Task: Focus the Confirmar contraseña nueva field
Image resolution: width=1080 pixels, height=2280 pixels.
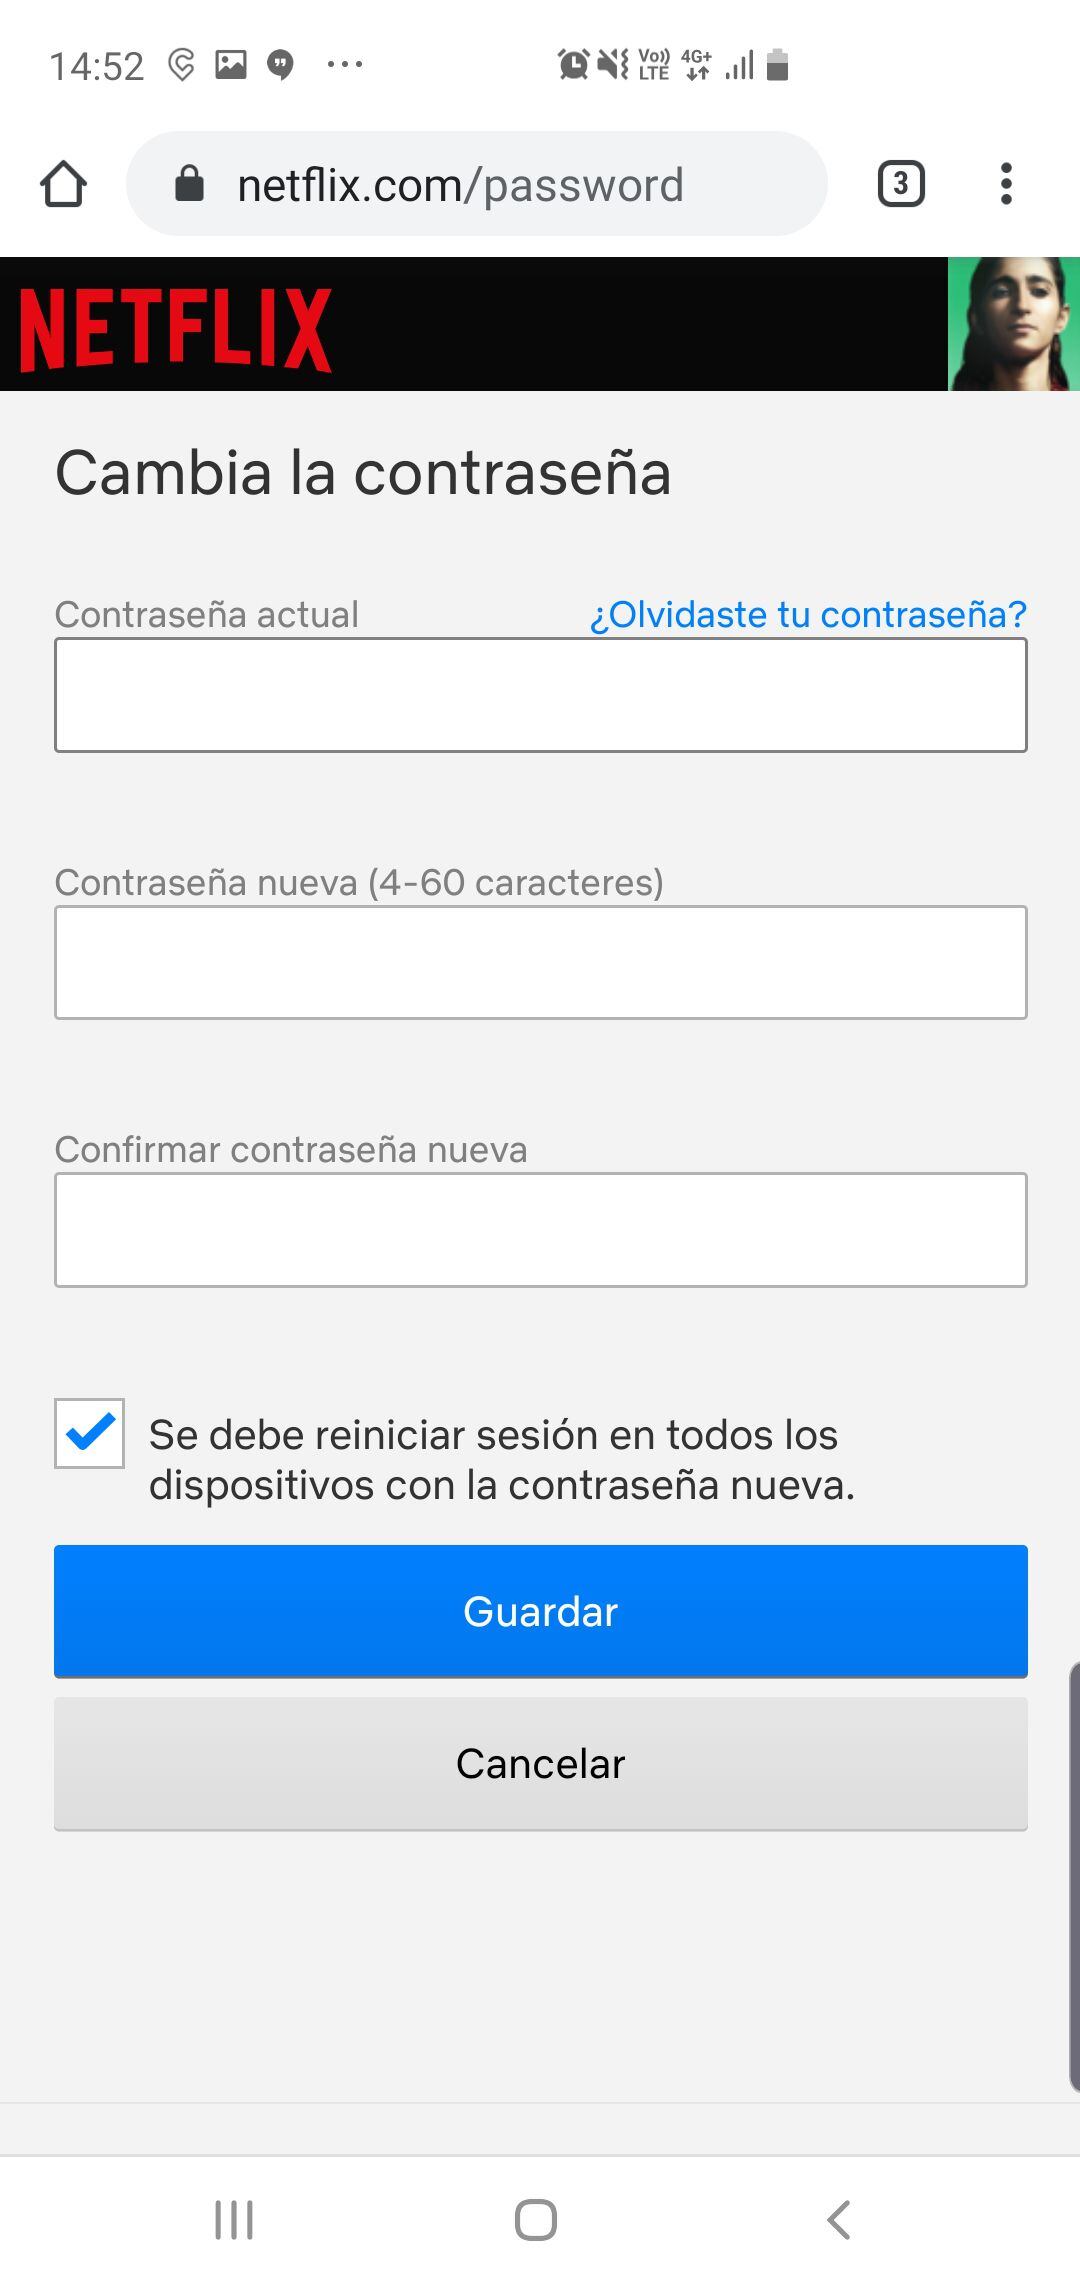Action: click(x=540, y=1229)
